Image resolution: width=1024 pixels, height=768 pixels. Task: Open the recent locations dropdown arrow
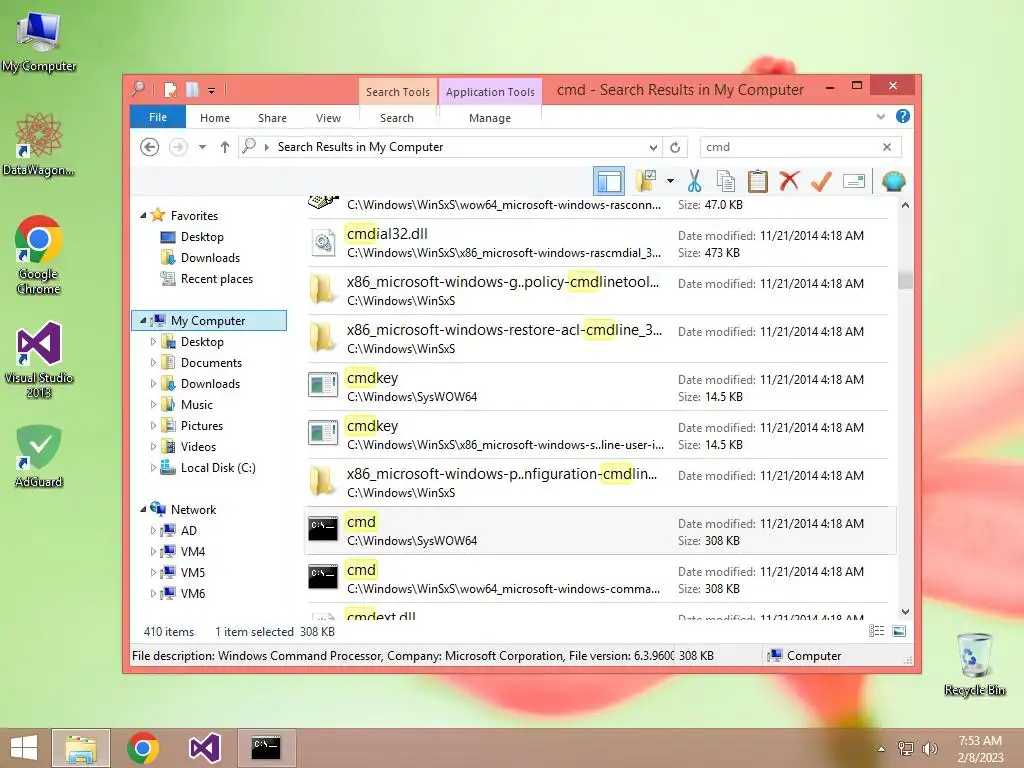tap(202, 147)
